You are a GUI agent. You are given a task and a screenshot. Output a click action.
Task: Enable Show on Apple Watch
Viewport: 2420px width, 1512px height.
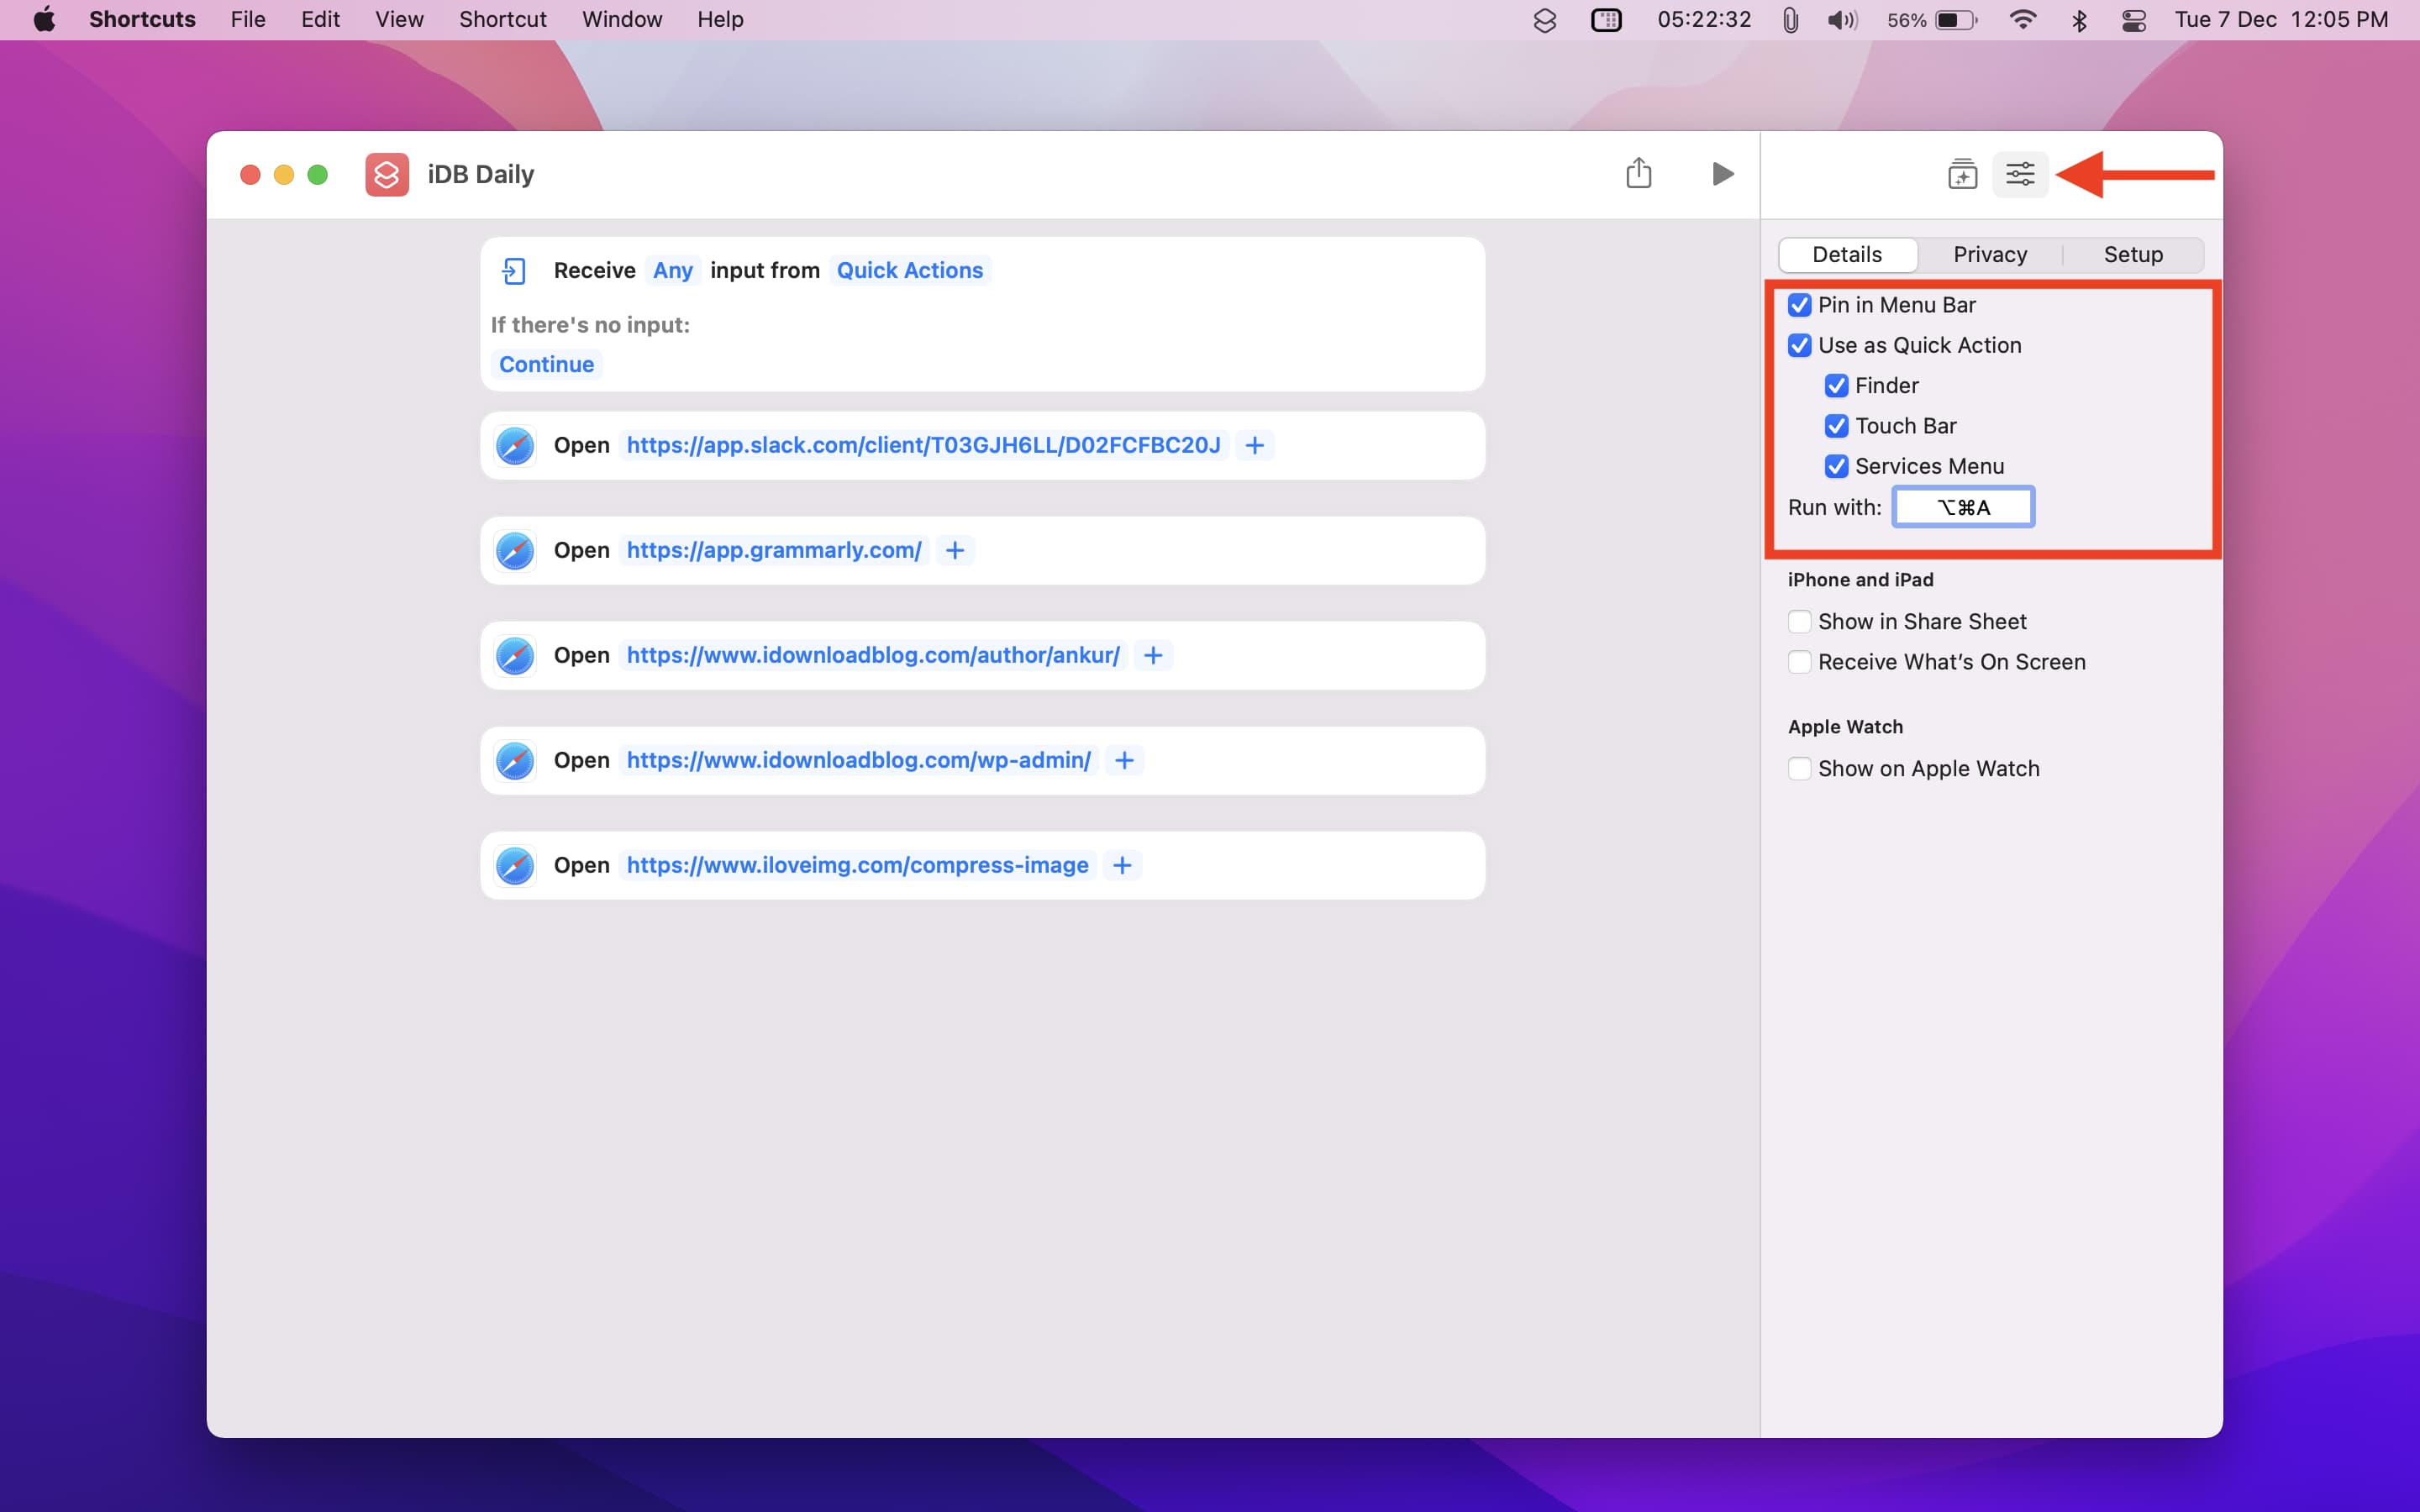click(x=1799, y=769)
